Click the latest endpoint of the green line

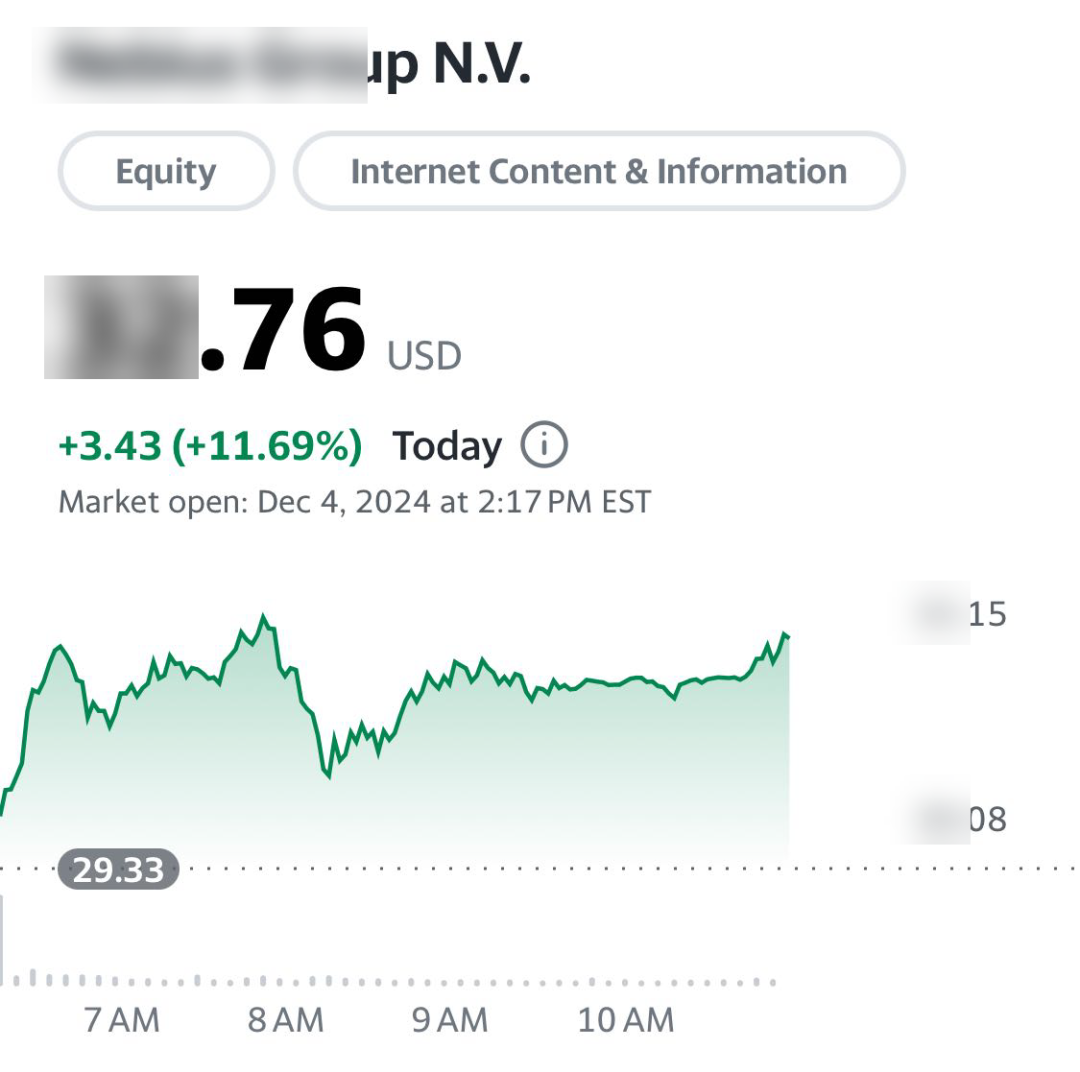787,635
